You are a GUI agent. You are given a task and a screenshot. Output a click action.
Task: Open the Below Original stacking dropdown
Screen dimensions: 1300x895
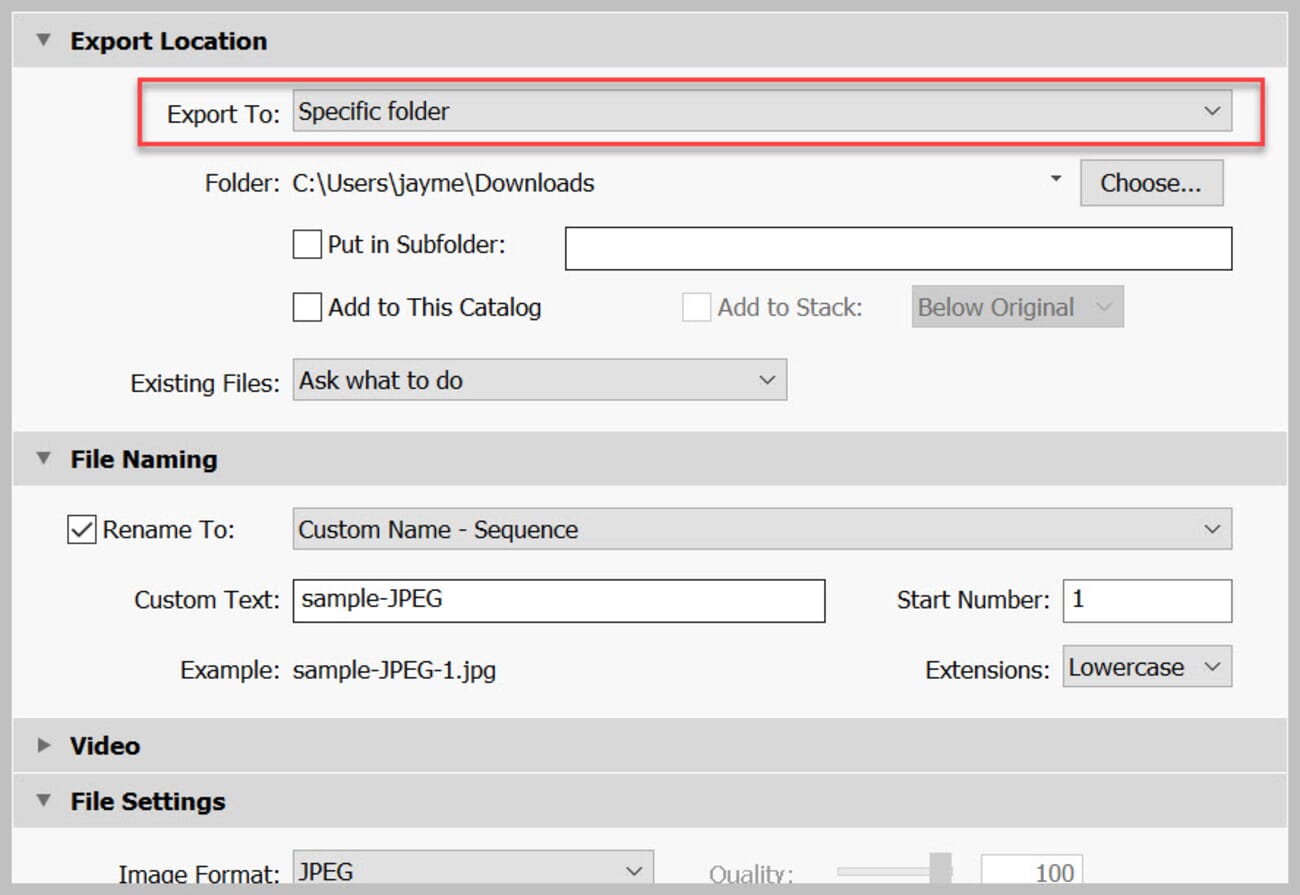tap(1016, 307)
